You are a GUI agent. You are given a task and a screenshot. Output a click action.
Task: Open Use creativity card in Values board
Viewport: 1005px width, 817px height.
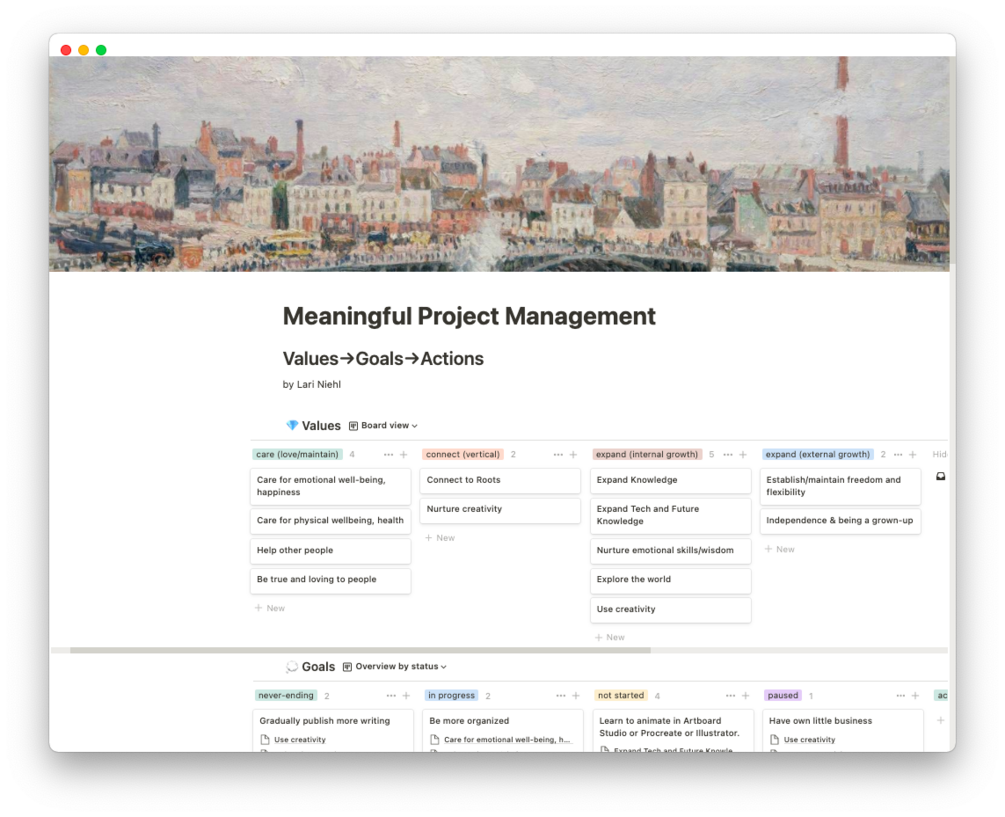pyautogui.click(x=670, y=609)
